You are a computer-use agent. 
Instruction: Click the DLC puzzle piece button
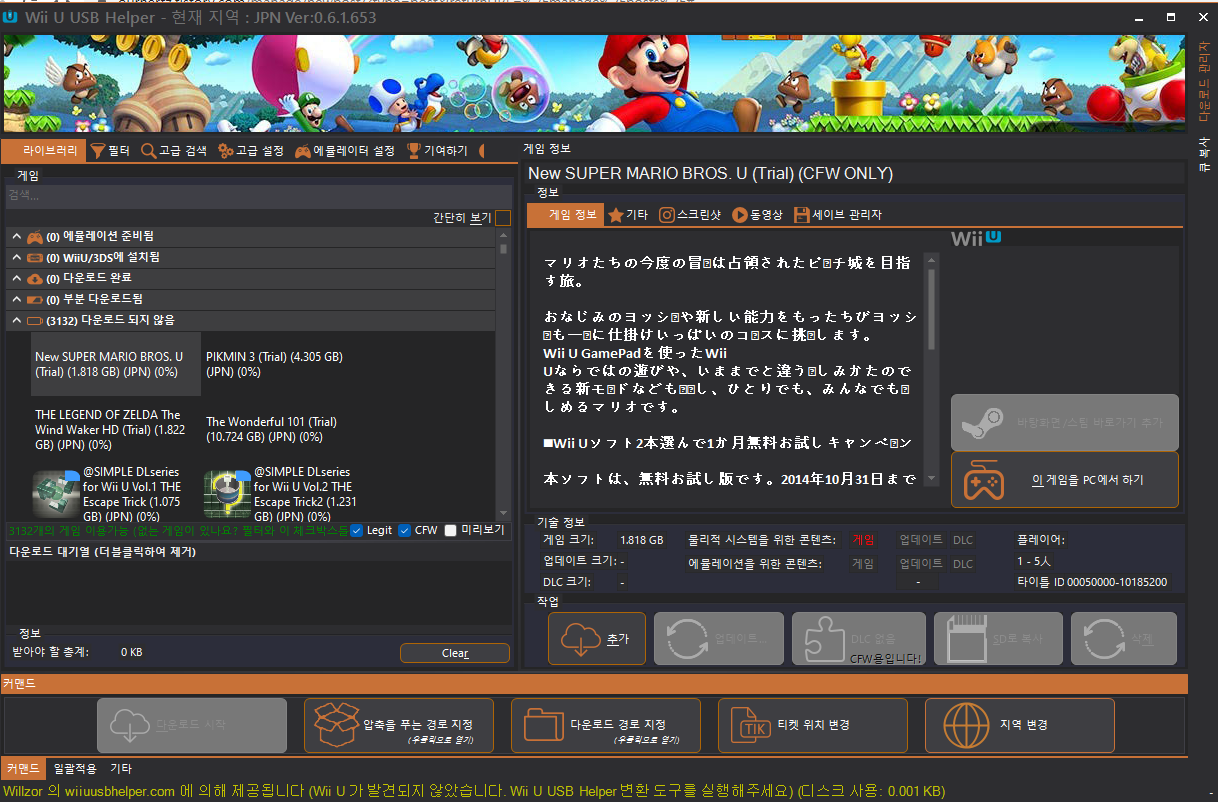[x=858, y=639]
